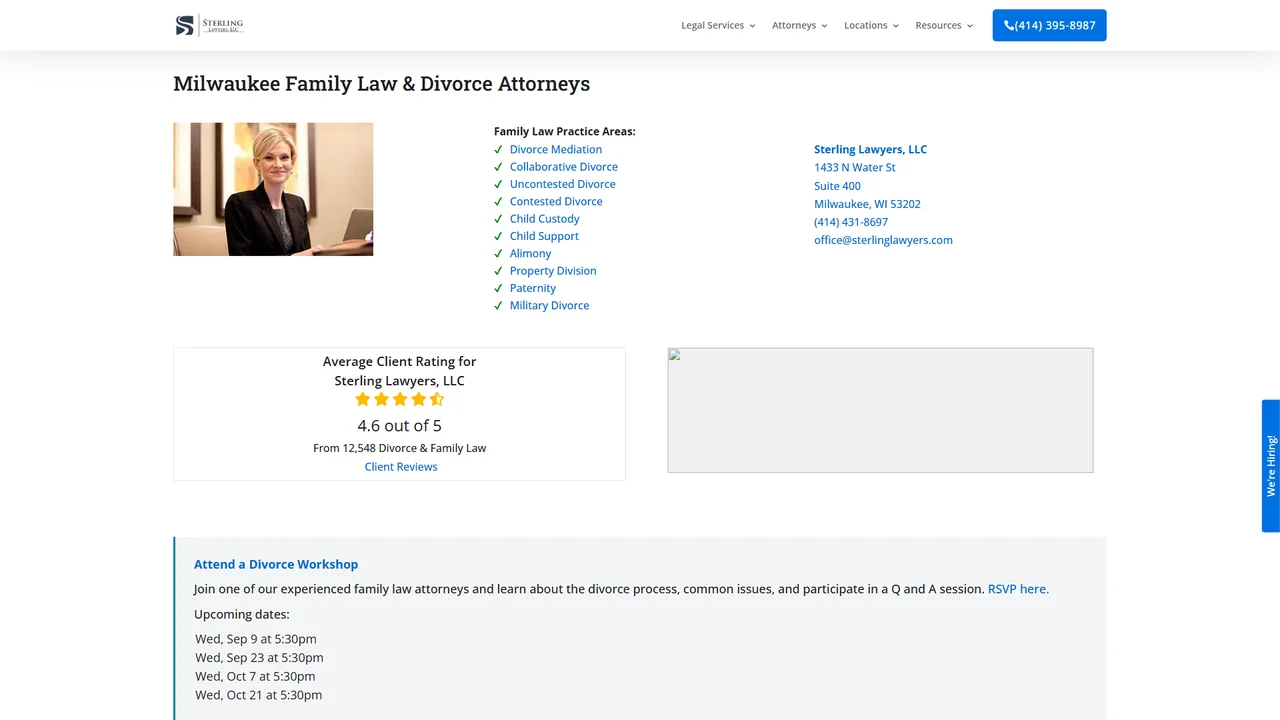Select the Wed, Oct 21 at 5:30pm date
The height and width of the screenshot is (720, 1280).
(259, 695)
